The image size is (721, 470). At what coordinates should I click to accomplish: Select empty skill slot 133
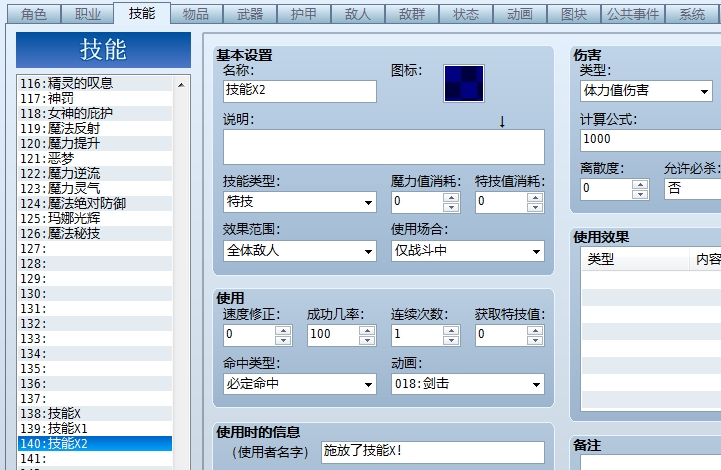tap(95, 338)
